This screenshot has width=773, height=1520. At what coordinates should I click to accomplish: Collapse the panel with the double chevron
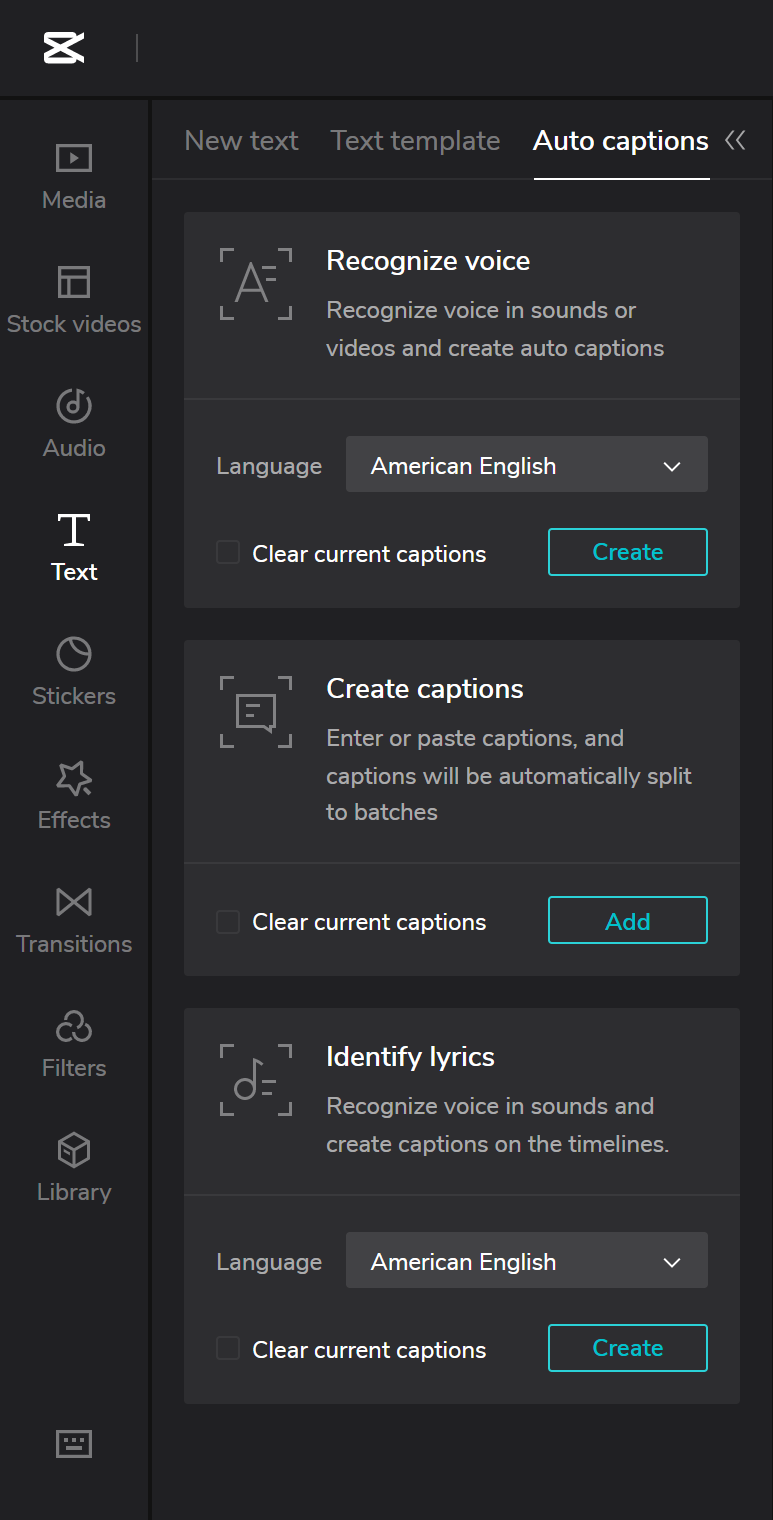[735, 141]
